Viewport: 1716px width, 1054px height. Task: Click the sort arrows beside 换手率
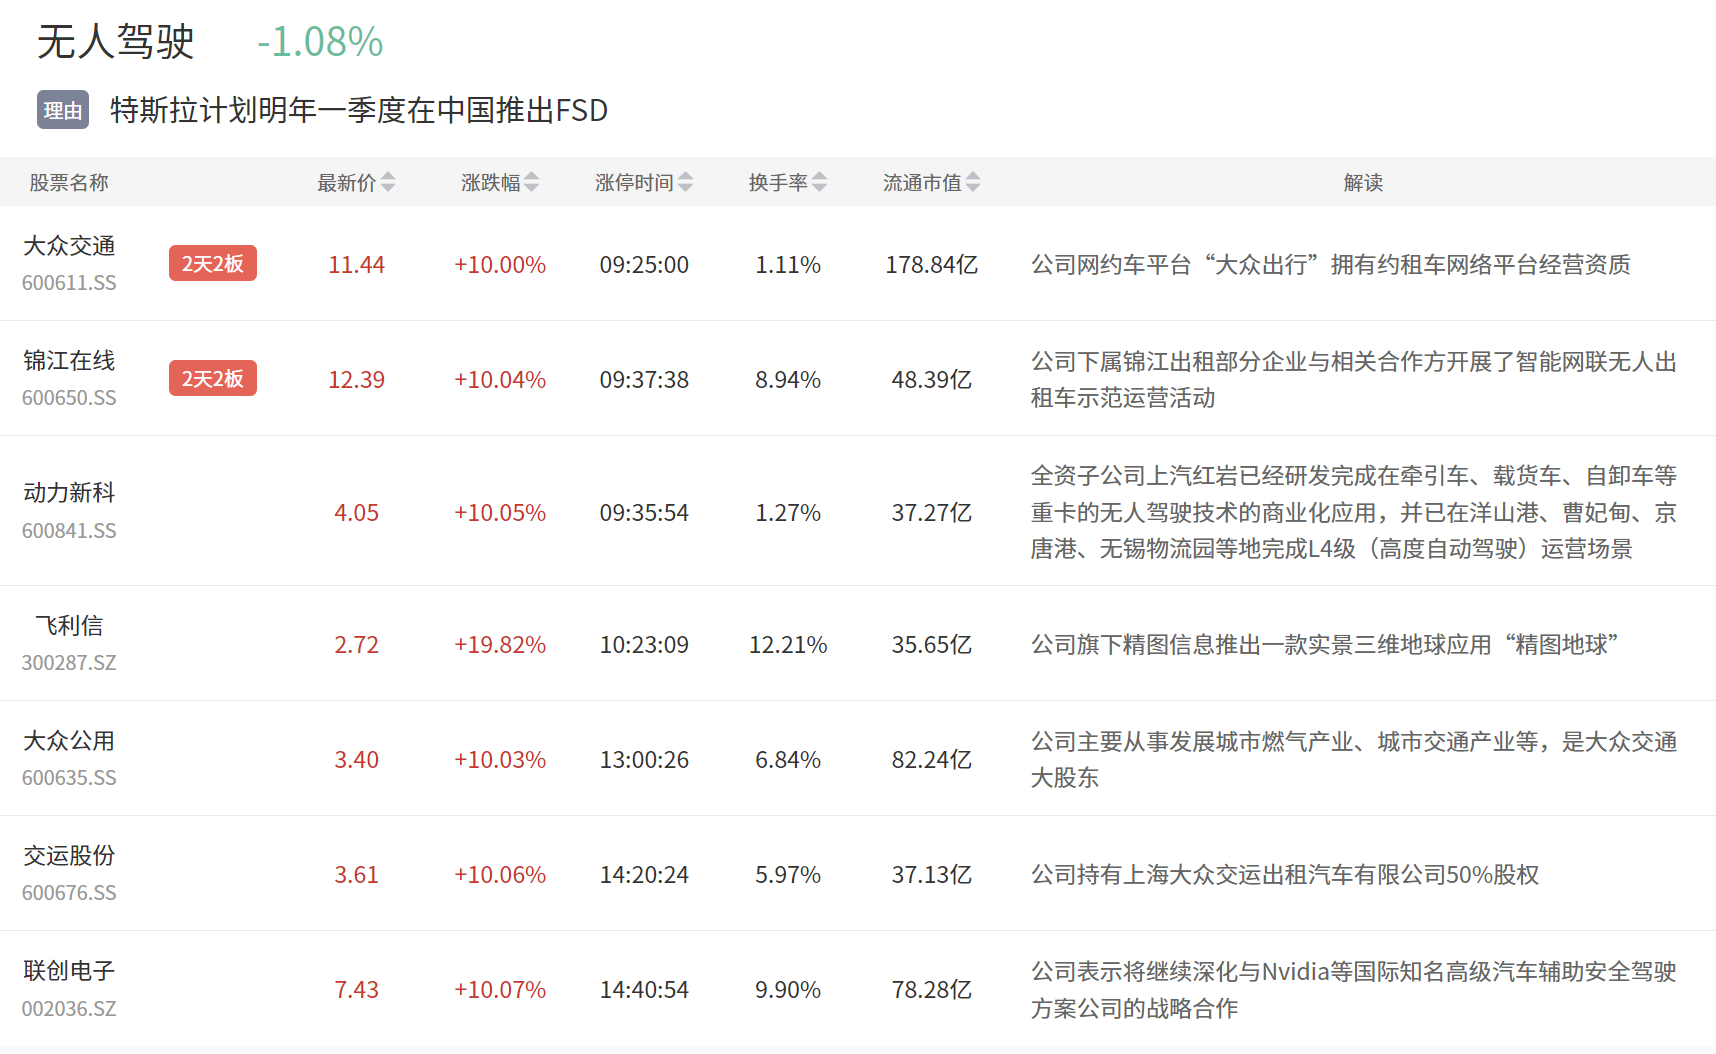820,182
